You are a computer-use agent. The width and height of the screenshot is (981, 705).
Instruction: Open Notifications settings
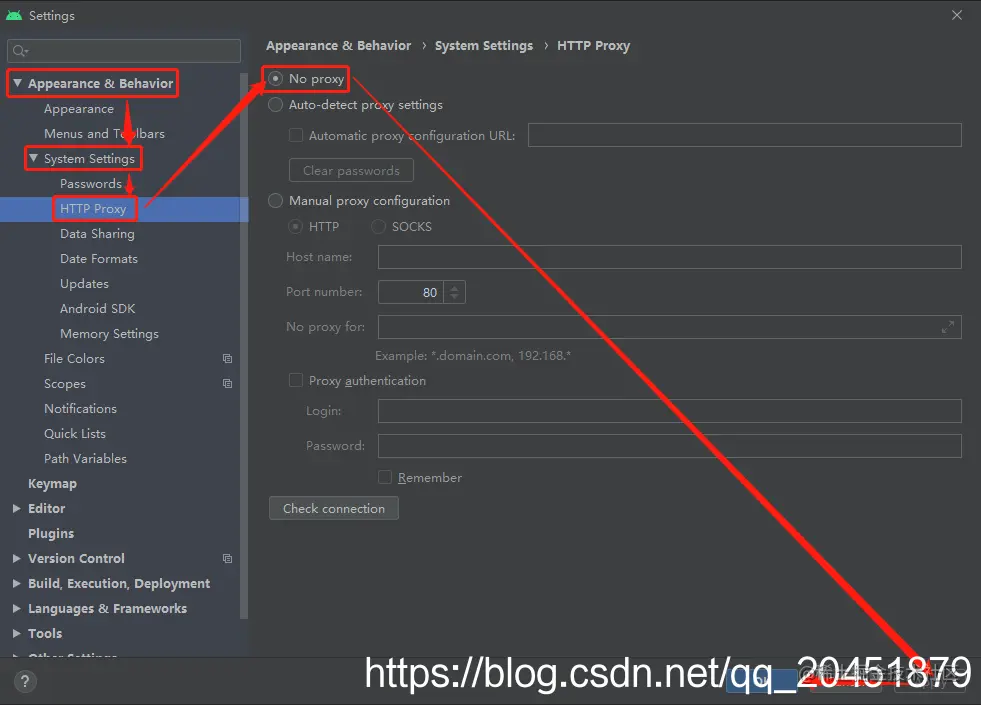pyautogui.click(x=80, y=409)
